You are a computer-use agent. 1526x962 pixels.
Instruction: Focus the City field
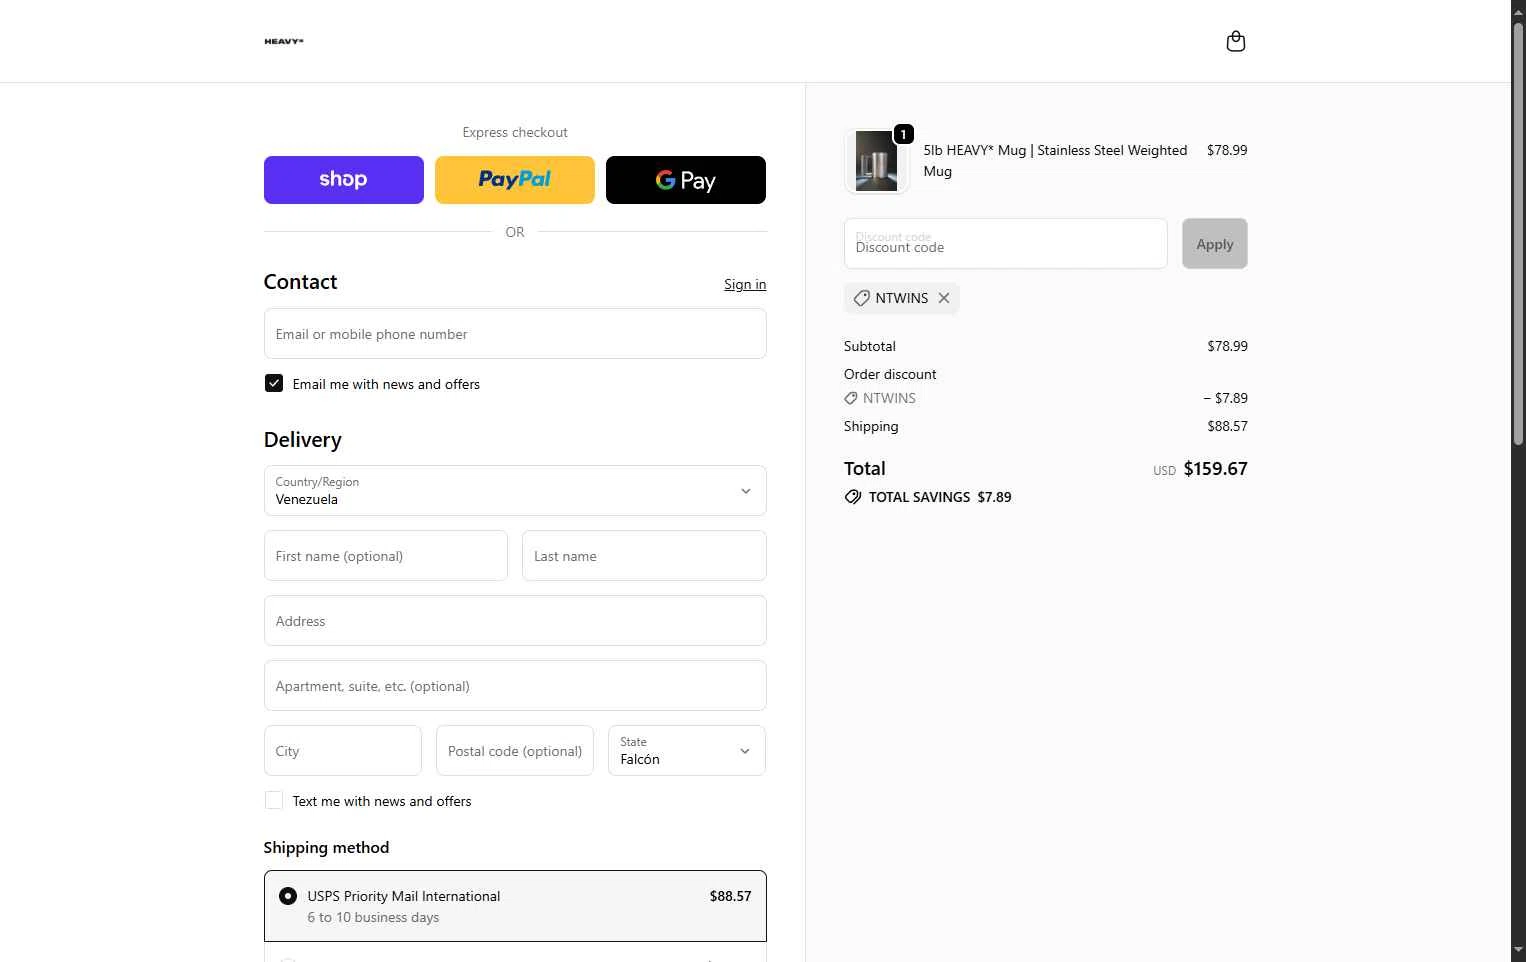point(343,751)
